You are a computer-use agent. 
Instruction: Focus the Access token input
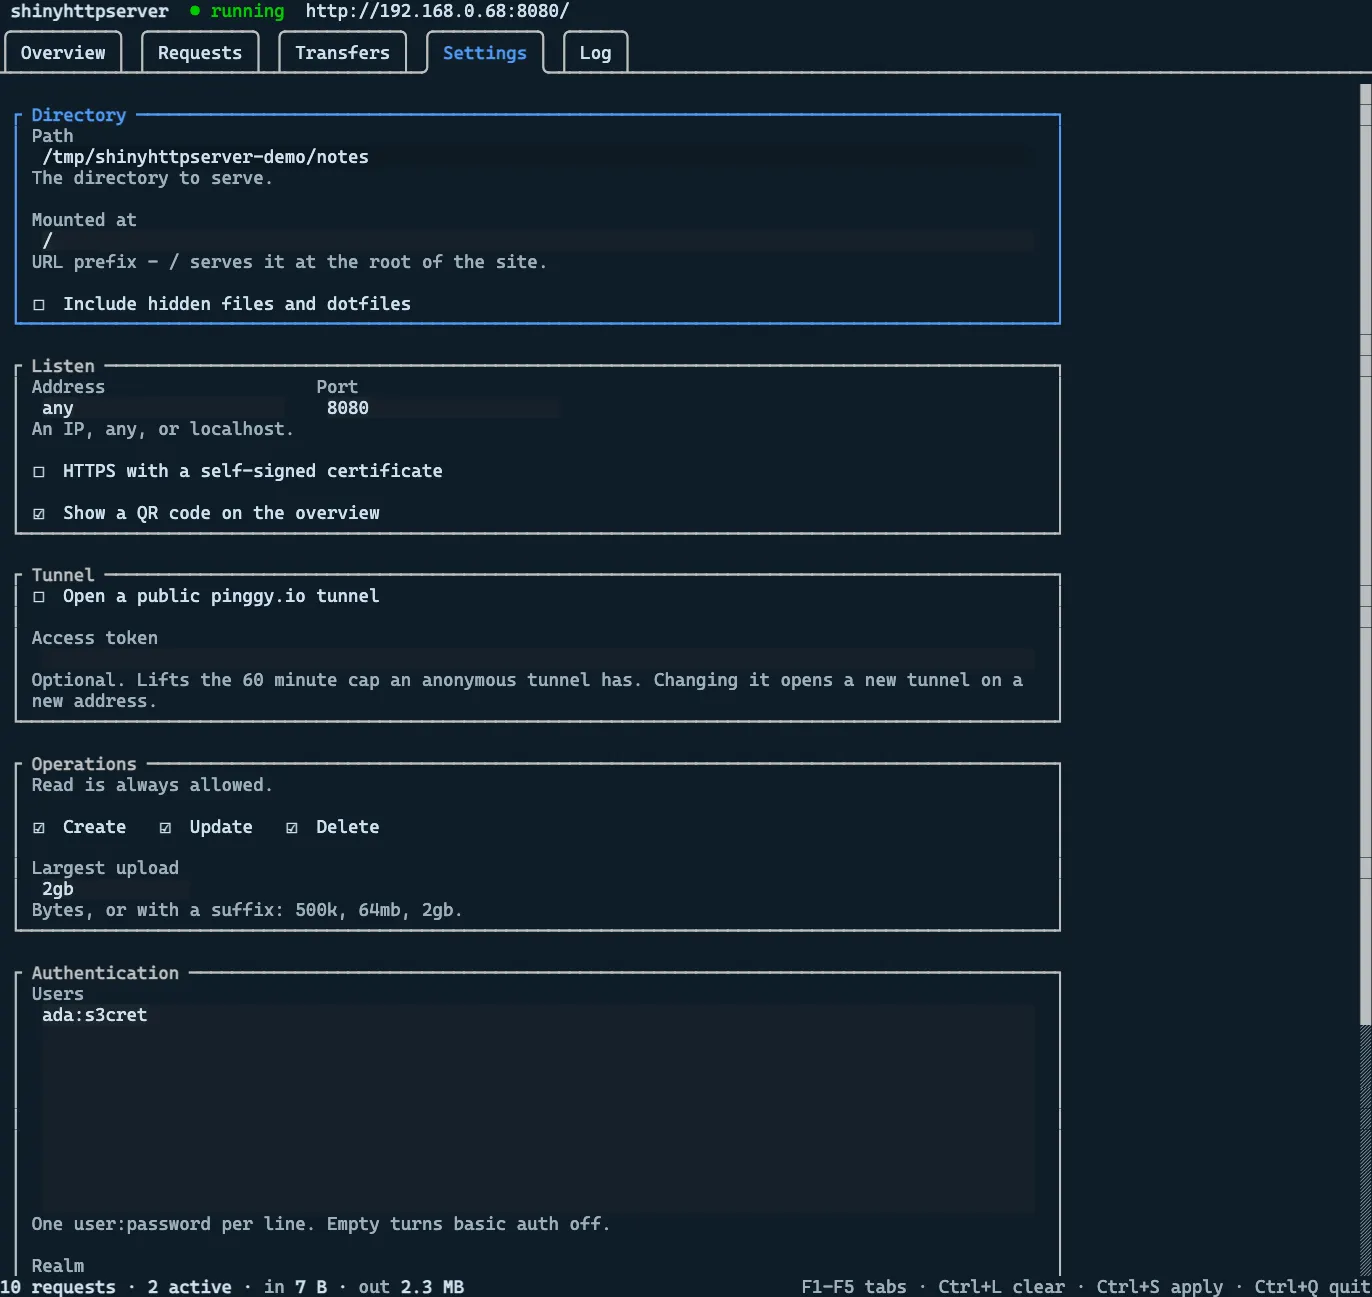tap(533, 659)
